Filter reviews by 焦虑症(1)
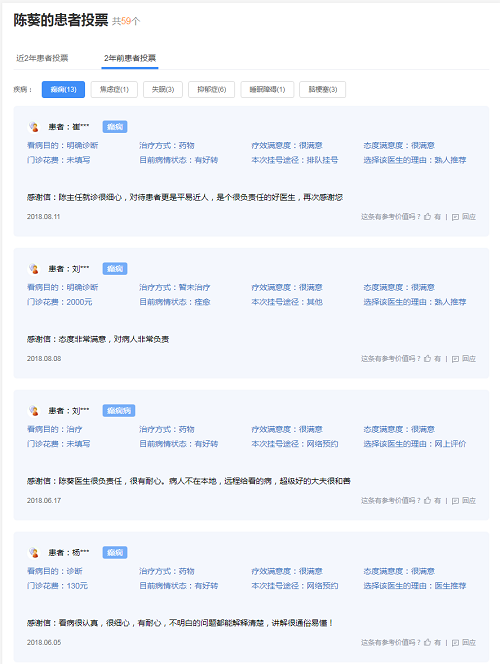Viewport: 500px width, 664px height. click(114, 89)
